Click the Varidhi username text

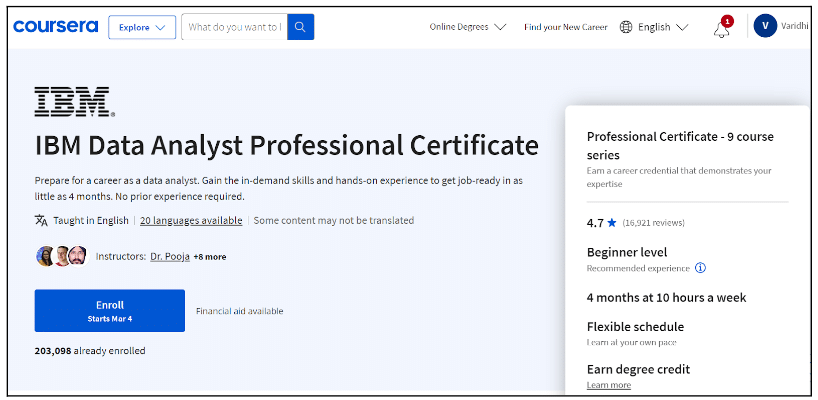coord(795,26)
